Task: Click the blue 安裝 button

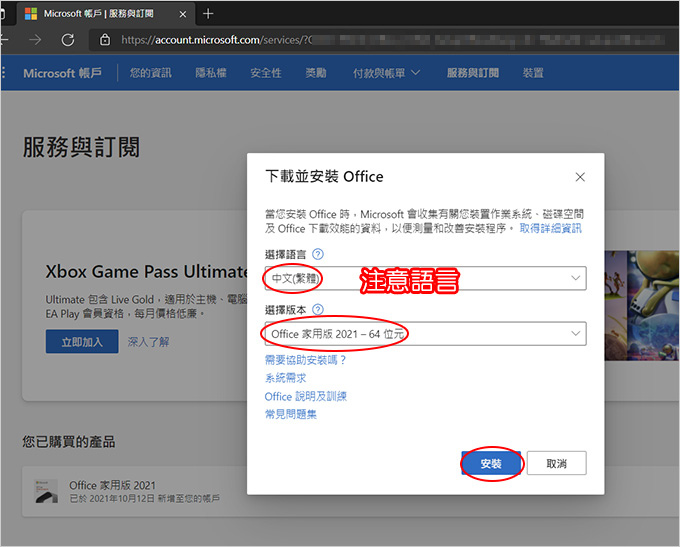Action: (491, 463)
